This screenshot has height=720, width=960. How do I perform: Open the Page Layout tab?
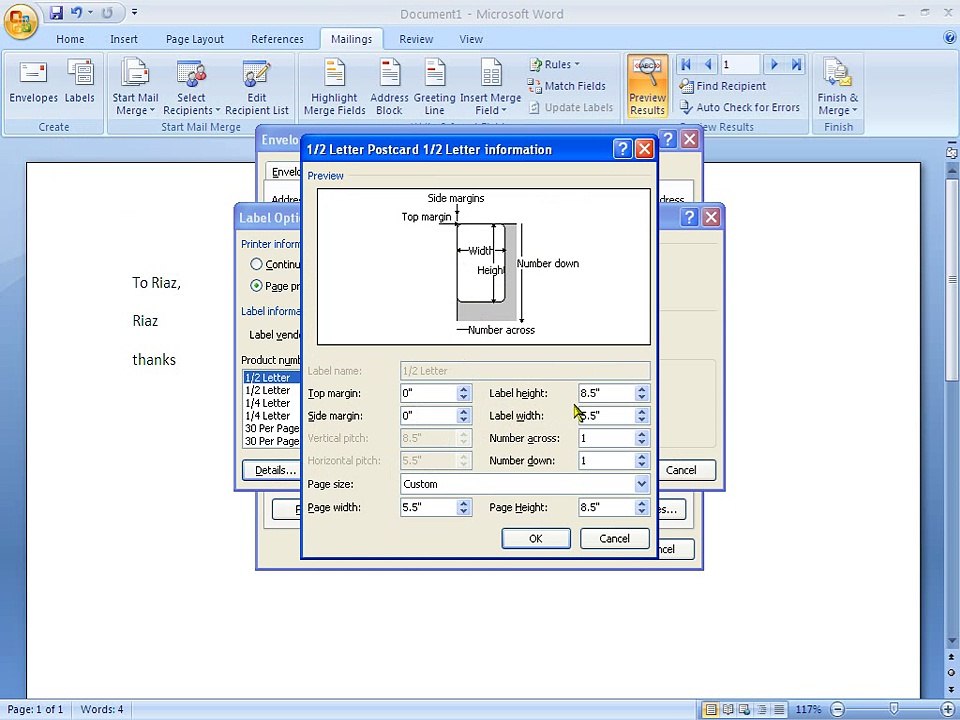[x=195, y=39]
